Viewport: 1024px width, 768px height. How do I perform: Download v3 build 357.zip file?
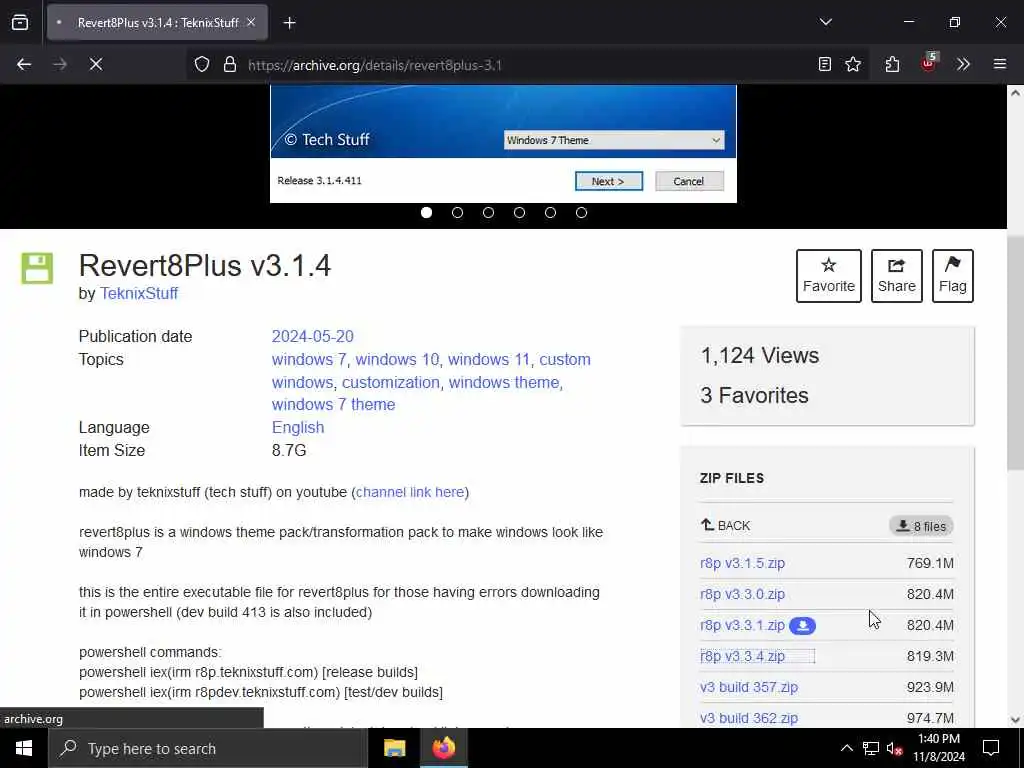tap(749, 687)
